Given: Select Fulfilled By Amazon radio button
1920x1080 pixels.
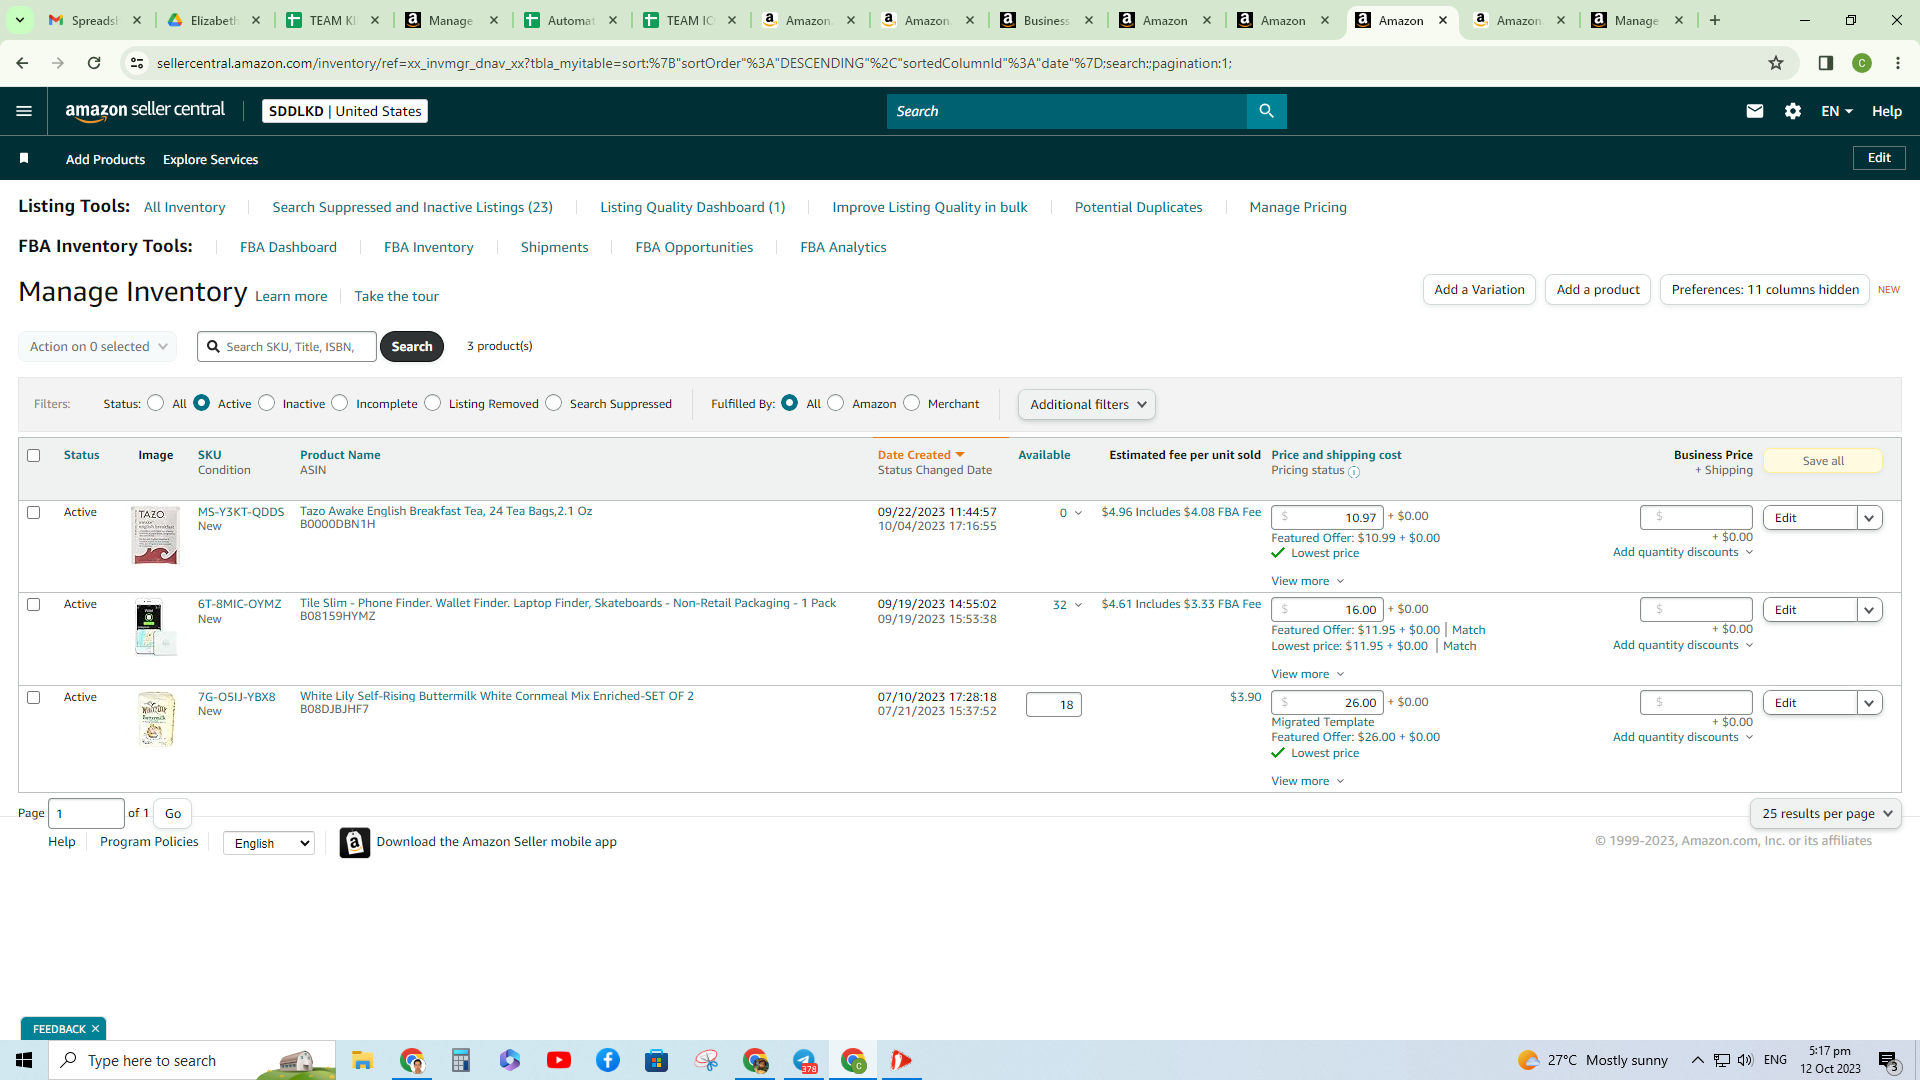Looking at the screenshot, I should click(x=836, y=403).
